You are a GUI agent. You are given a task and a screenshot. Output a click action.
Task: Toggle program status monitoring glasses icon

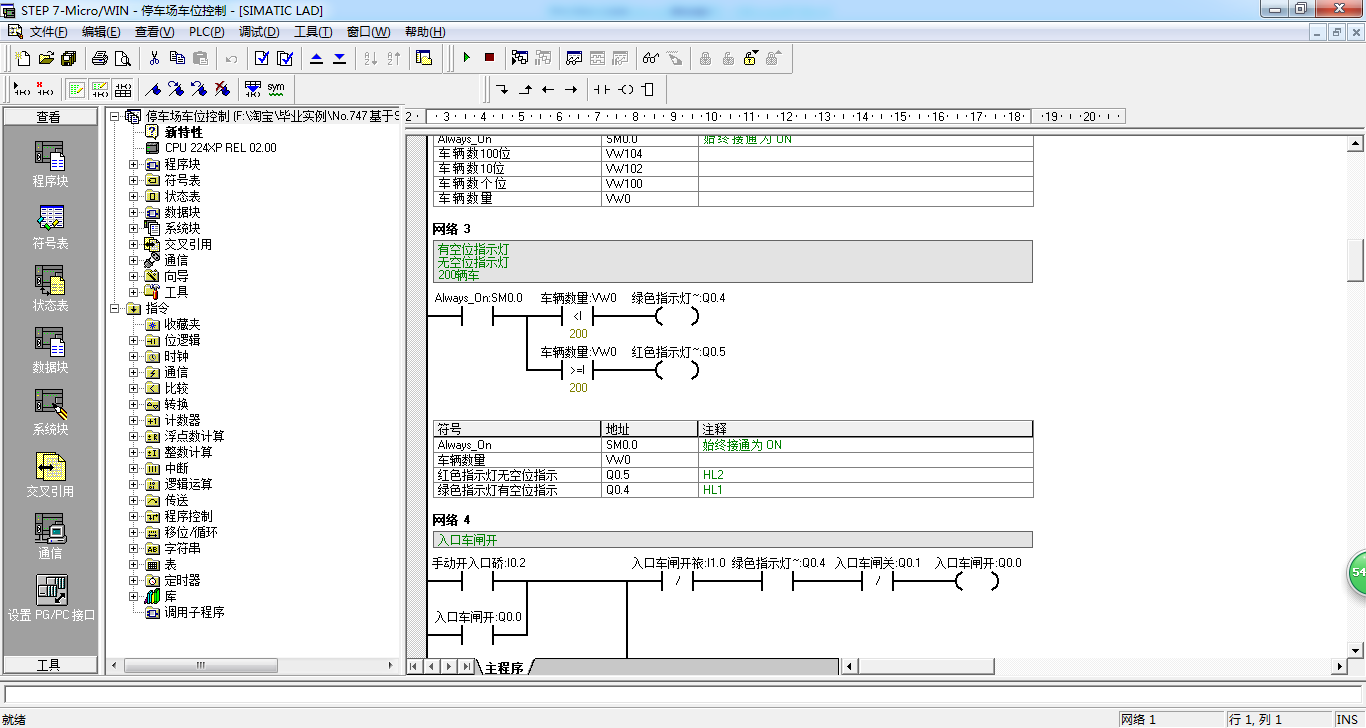click(650, 58)
